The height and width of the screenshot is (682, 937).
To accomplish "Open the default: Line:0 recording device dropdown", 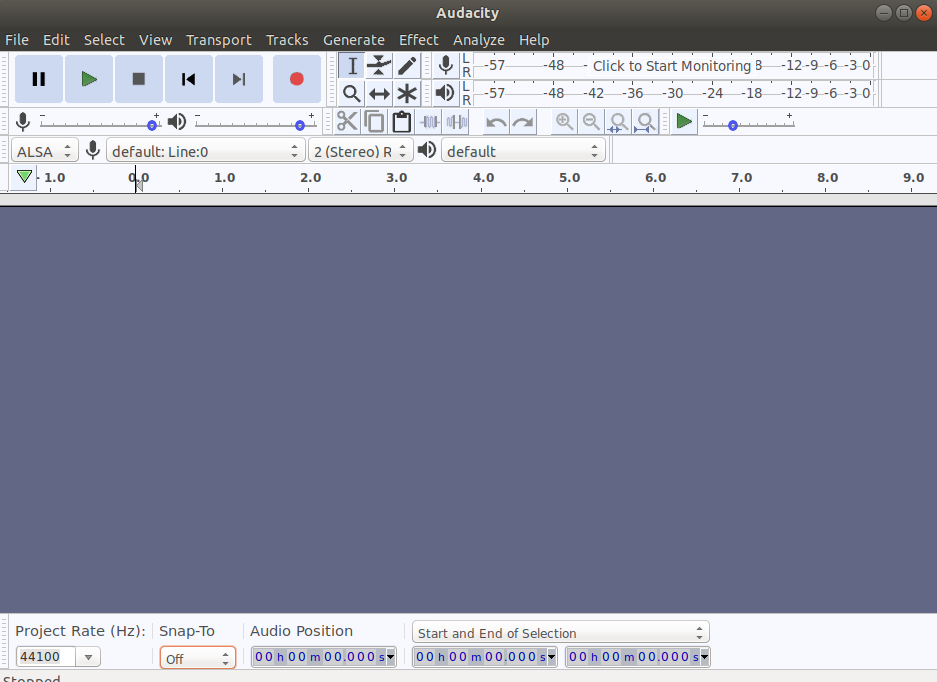I will coord(206,151).
